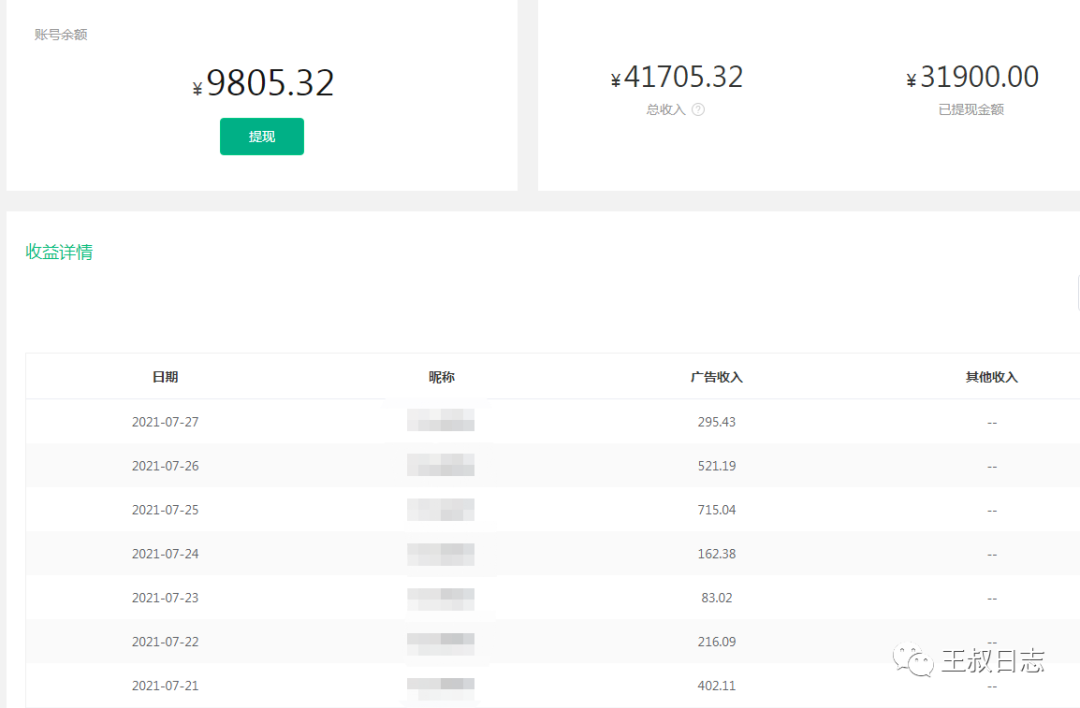Select the date 2021-07-27
This screenshot has width=1080, height=708.
click(165, 421)
